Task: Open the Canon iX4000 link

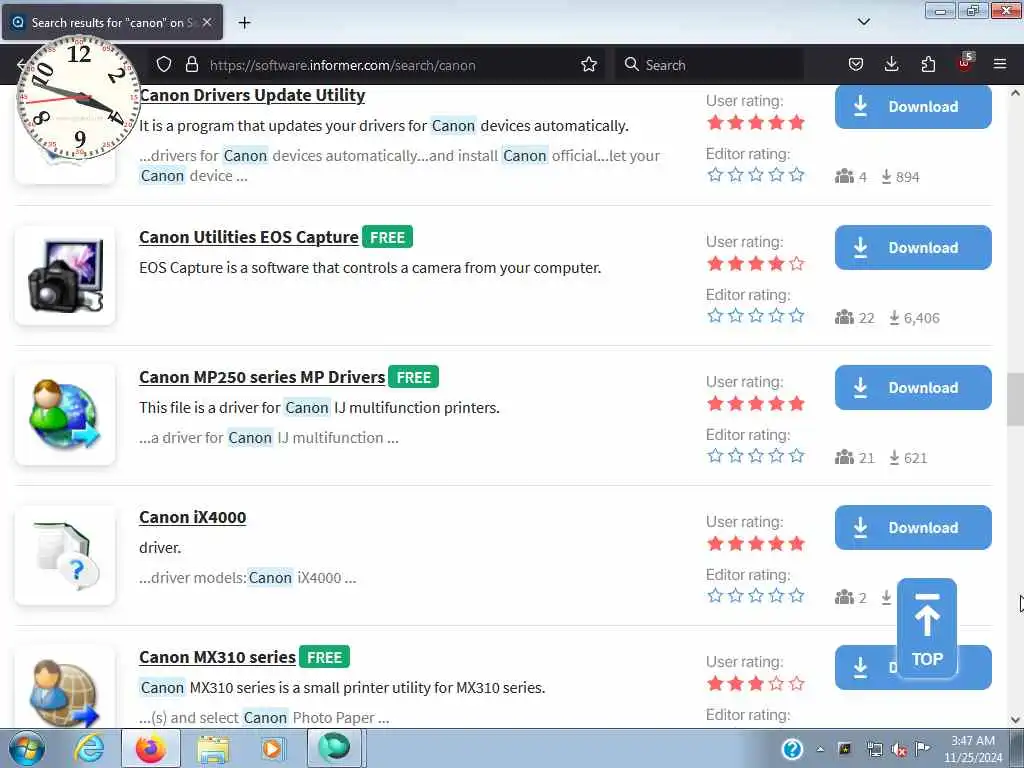Action: click(x=193, y=517)
